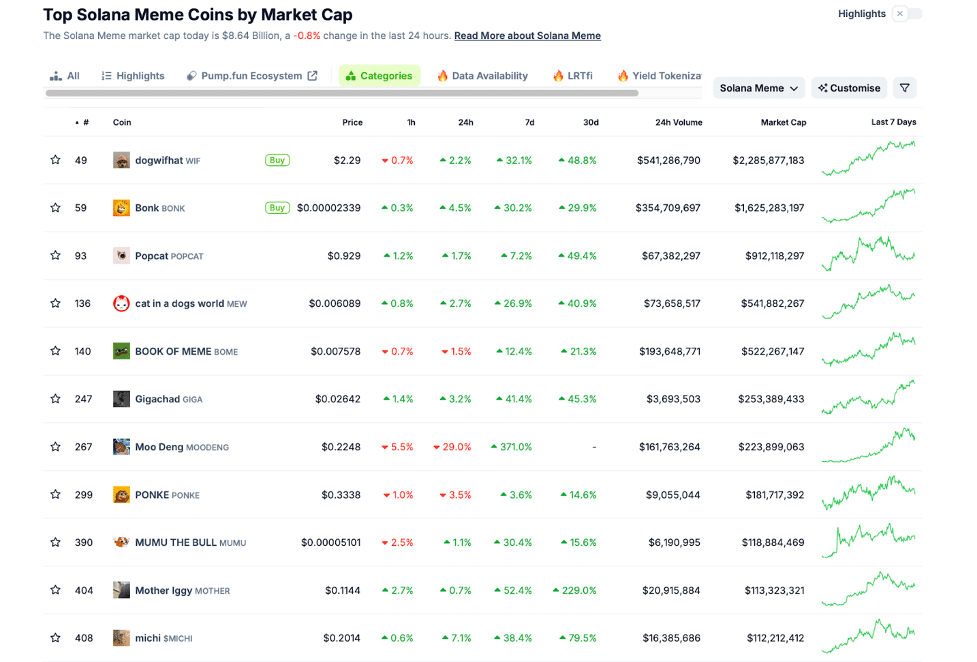The width and height of the screenshot is (977, 662).
Task: Star the PONKE row
Action: [55, 494]
